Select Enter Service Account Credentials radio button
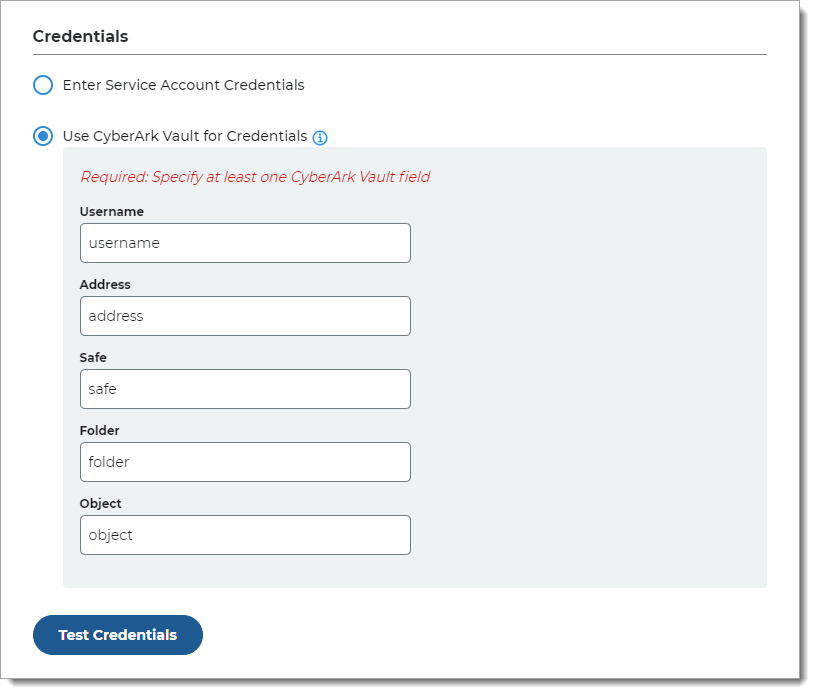The width and height of the screenshot is (815, 694). tap(43, 85)
